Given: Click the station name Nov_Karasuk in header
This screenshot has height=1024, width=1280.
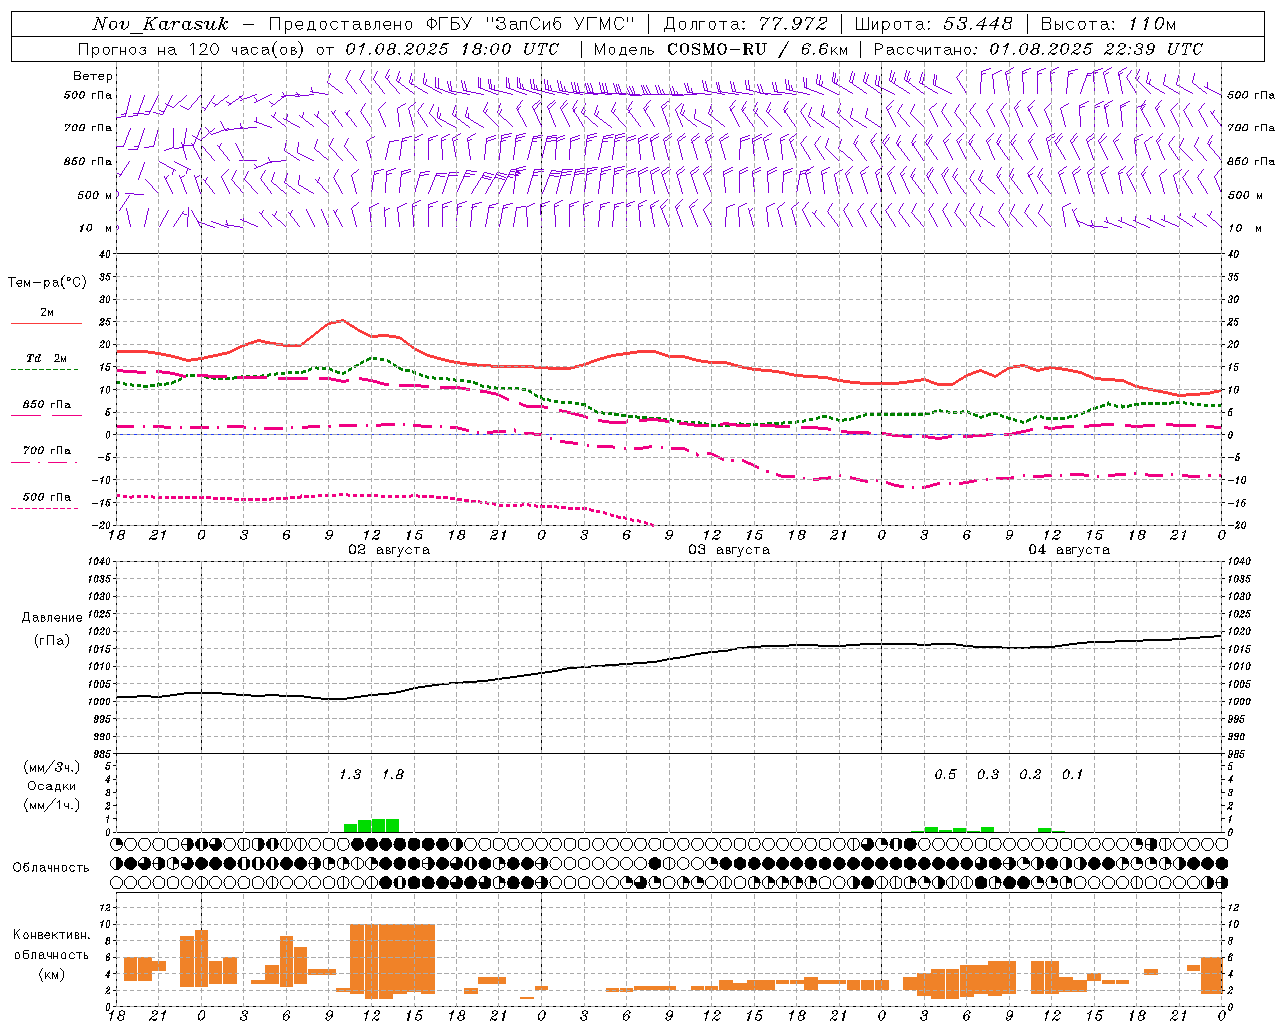Looking at the screenshot, I should coord(160,24).
